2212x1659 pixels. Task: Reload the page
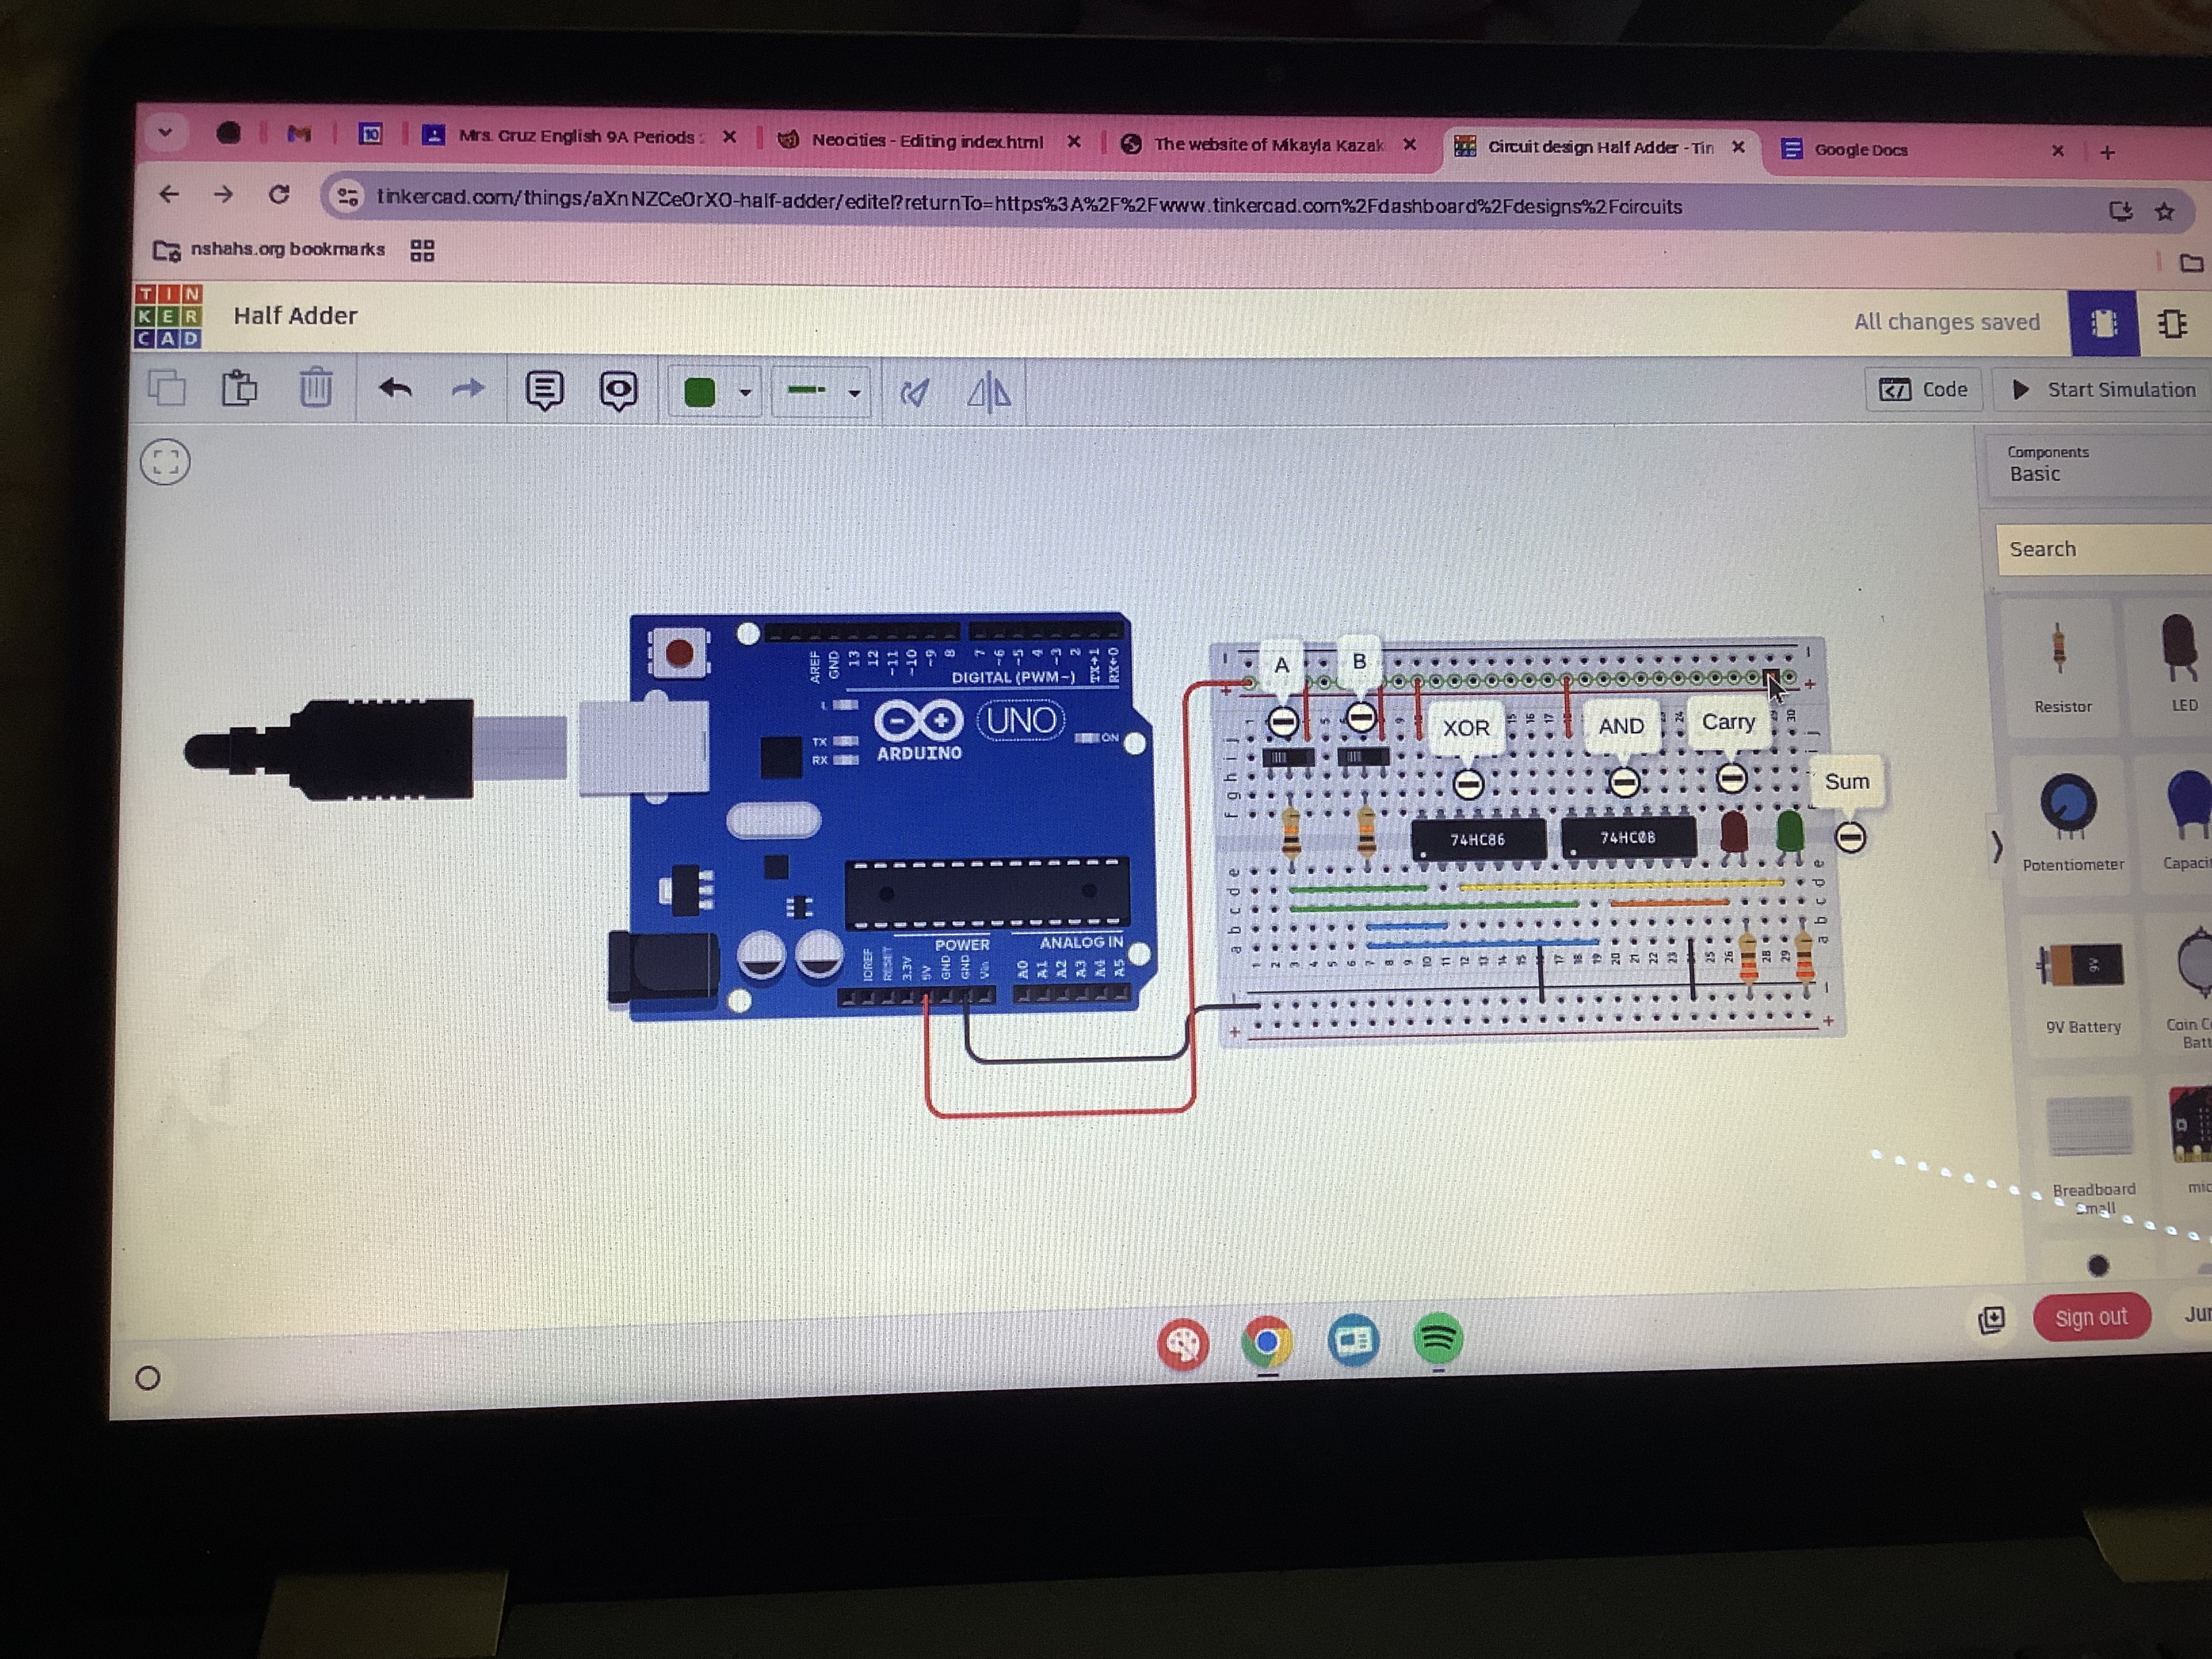(x=279, y=195)
